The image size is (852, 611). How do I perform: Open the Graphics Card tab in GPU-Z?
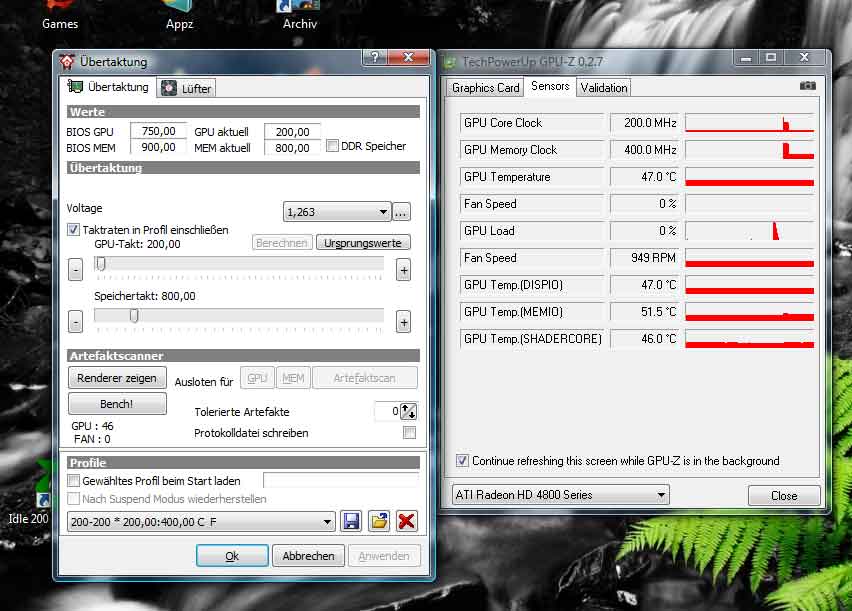tap(485, 88)
